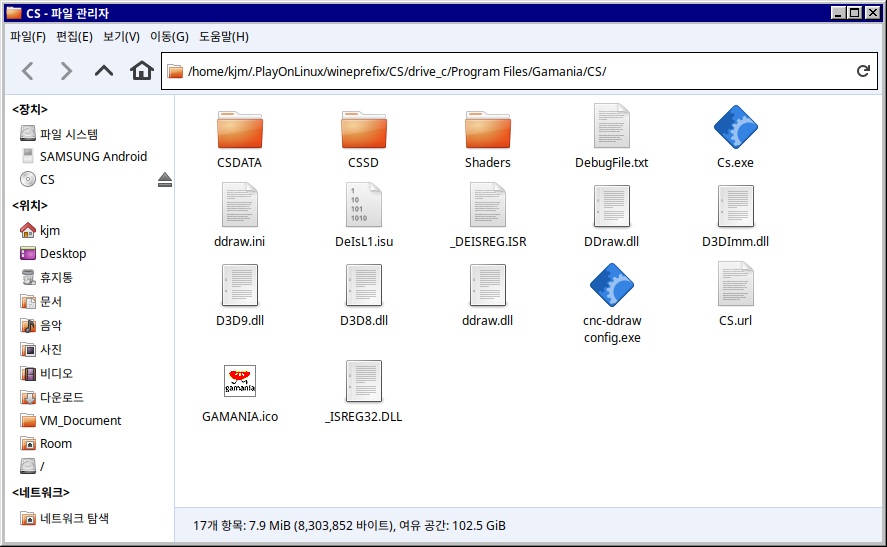This screenshot has width=887, height=547.
Task: Go forward with the right arrow button
Action: pyautogui.click(x=66, y=71)
